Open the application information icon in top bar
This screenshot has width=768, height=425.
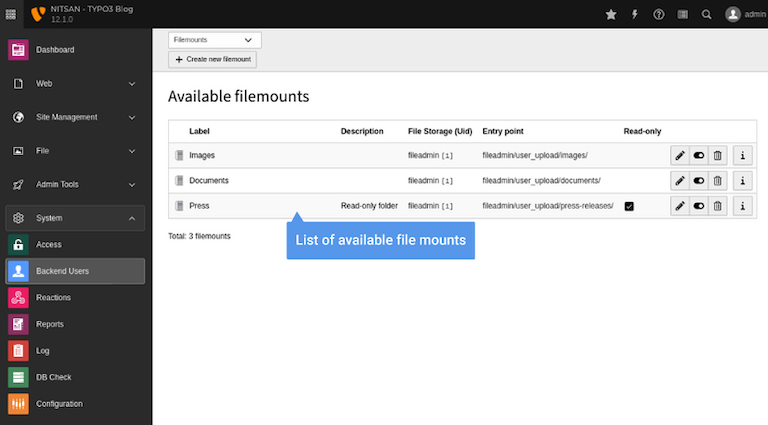pos(683,14)
